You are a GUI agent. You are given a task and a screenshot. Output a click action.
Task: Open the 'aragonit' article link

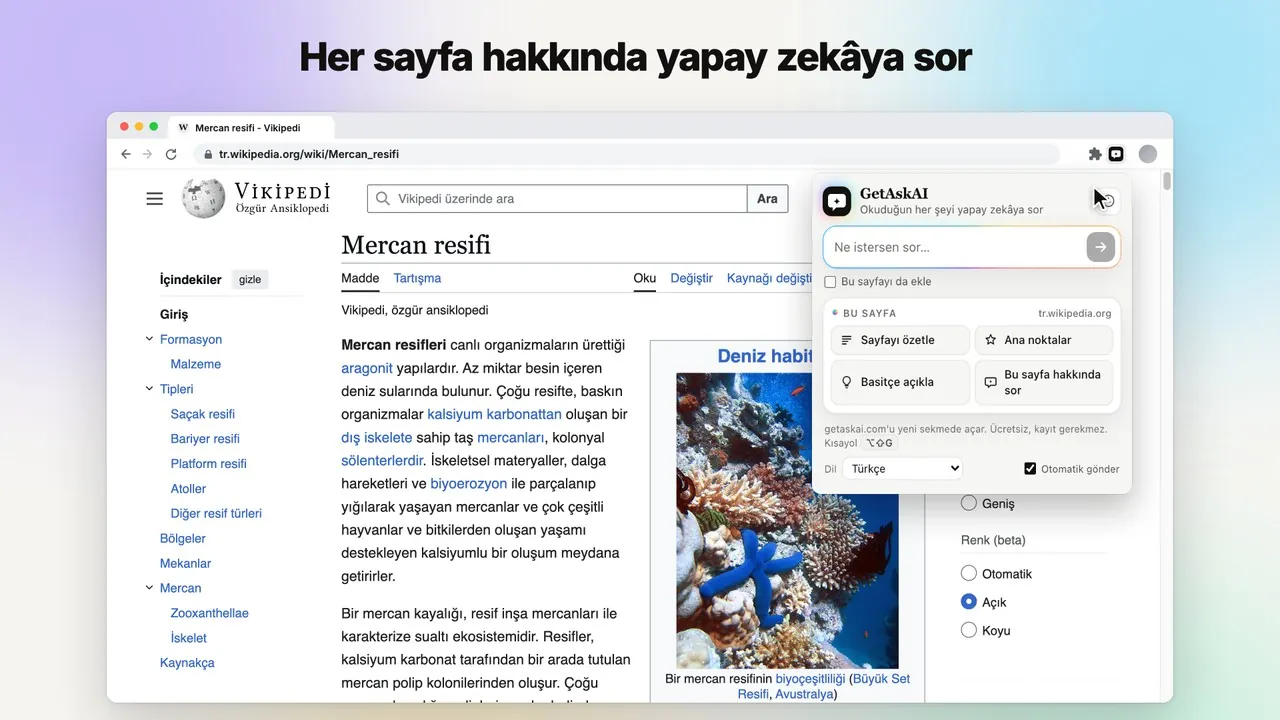coord(367,368)
